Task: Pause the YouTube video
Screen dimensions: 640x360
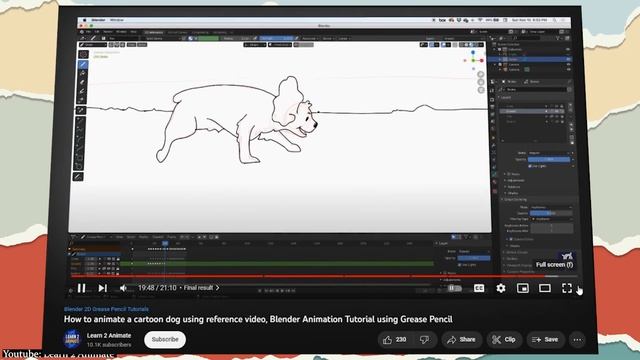Action: point(81,288)
